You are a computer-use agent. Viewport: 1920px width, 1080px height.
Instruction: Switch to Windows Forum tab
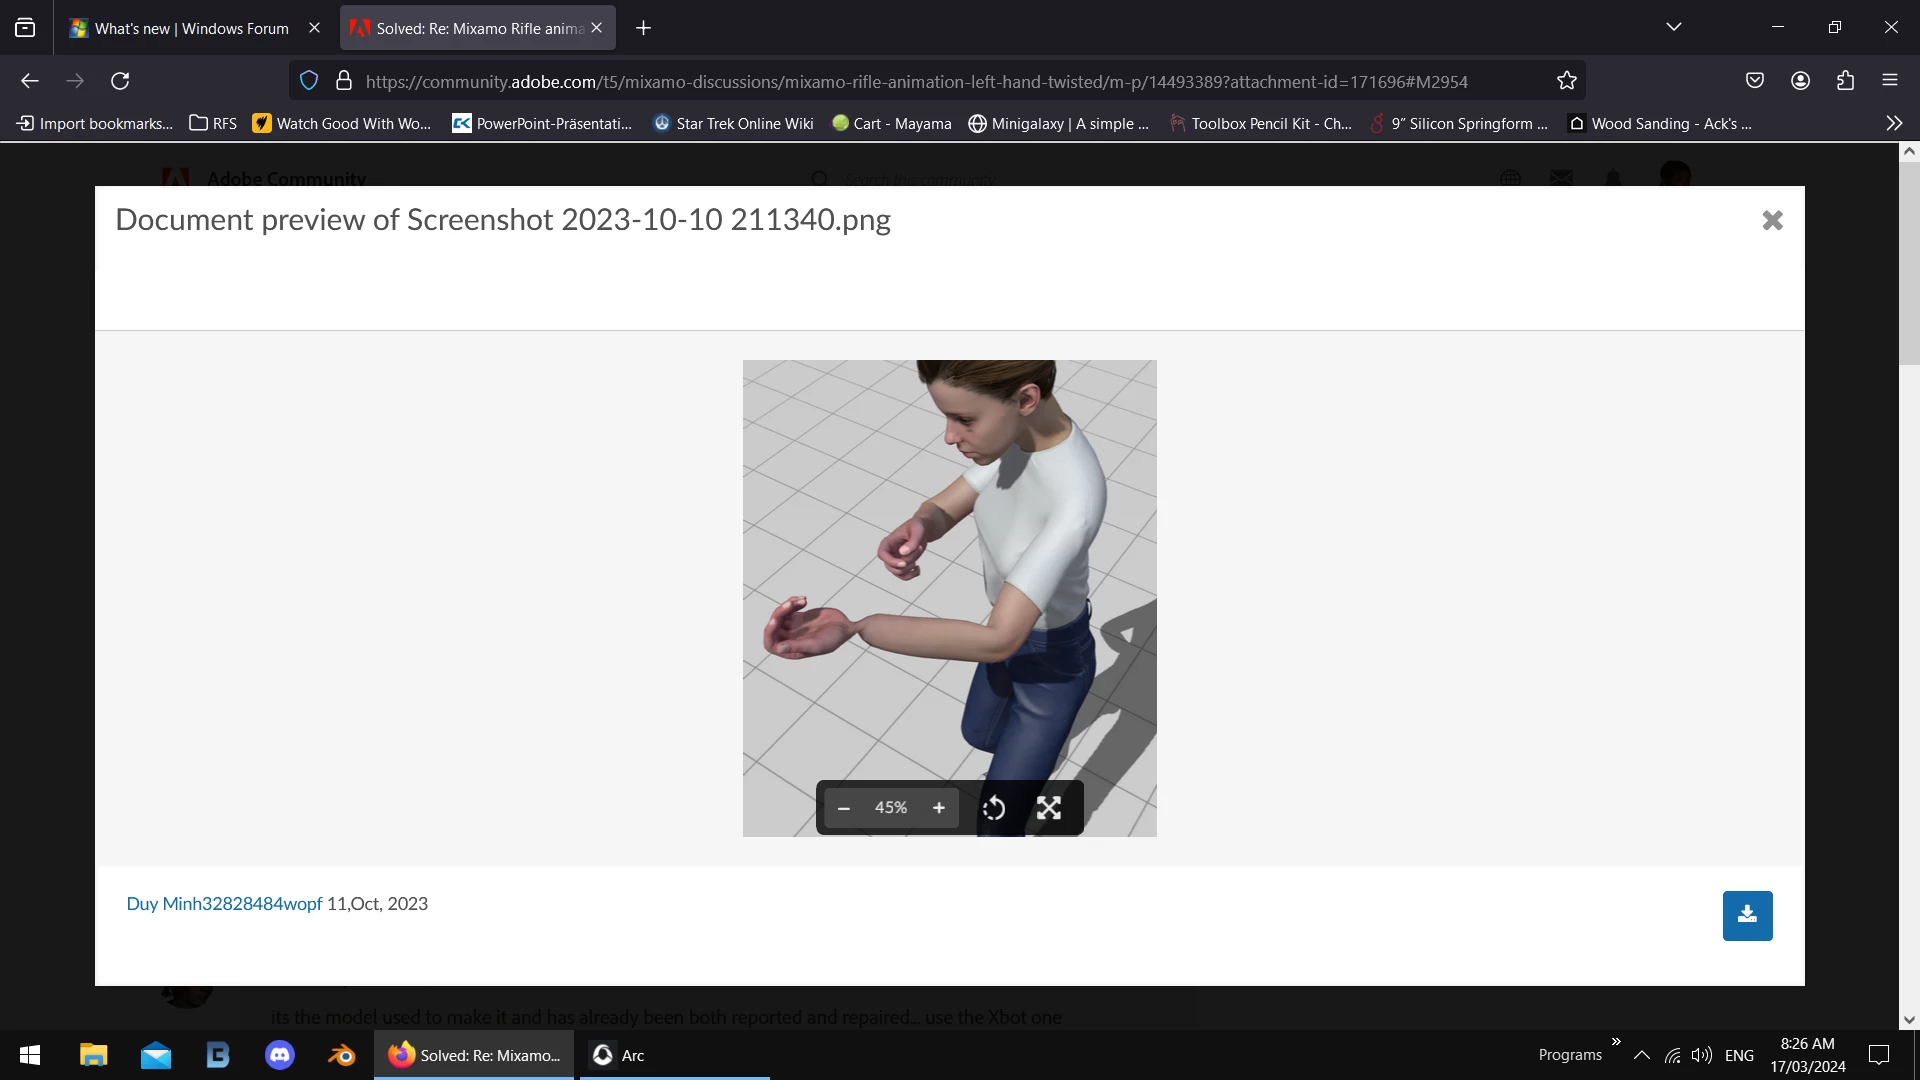[x=191, y=28]
